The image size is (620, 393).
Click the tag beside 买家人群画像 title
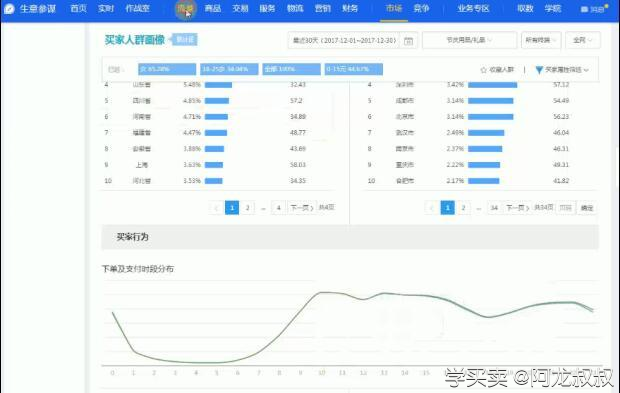(184, 40)
